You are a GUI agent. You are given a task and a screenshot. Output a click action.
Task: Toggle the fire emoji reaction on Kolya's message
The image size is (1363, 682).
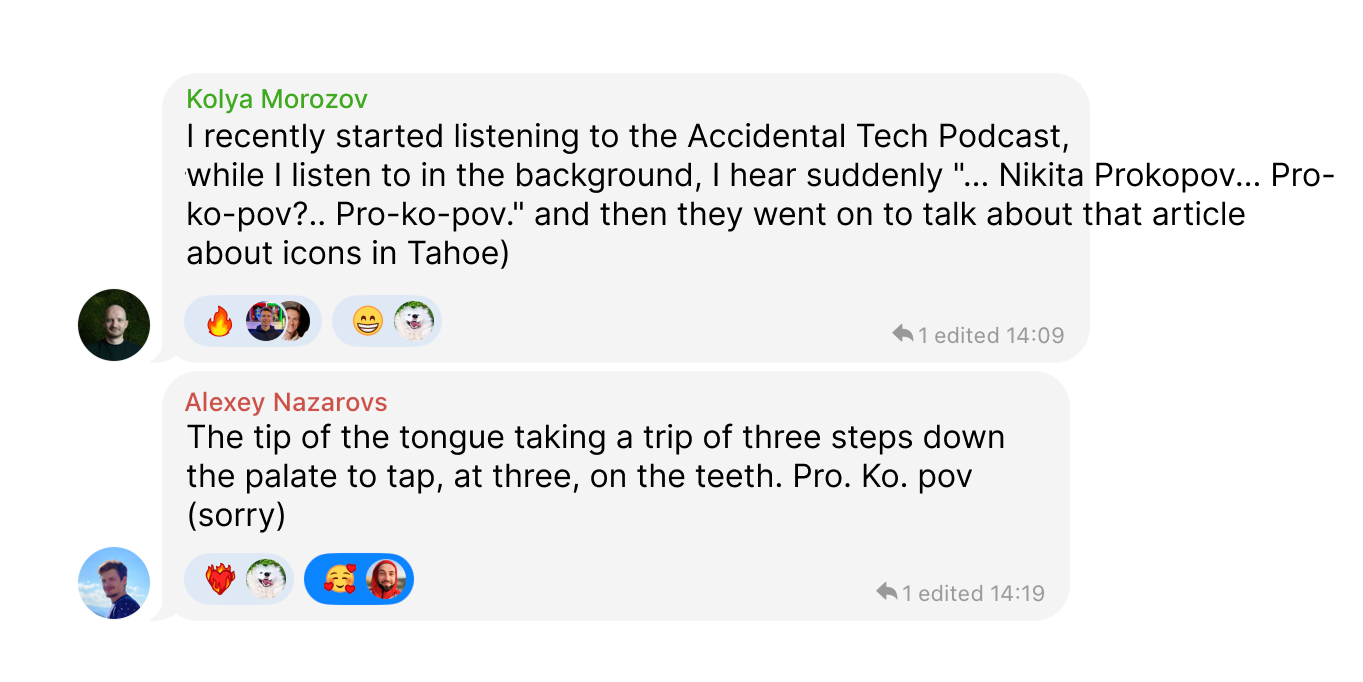(219, 322)
